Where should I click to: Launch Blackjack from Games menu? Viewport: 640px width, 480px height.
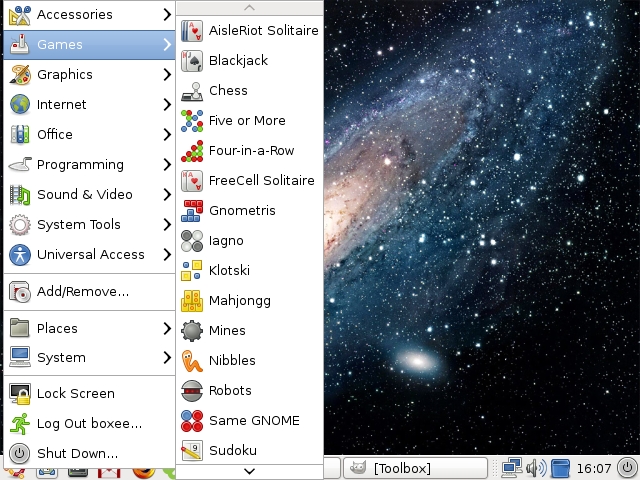[x=249, y=60]
